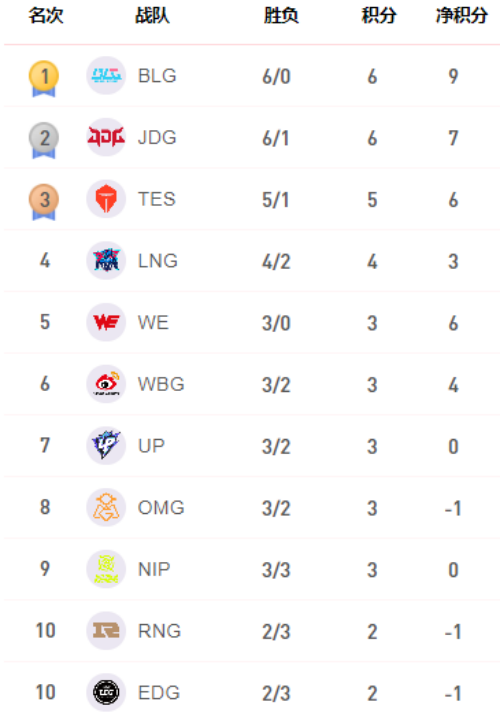Click the gold first-place medal
The image size is (500, 713).
[44, 78]
